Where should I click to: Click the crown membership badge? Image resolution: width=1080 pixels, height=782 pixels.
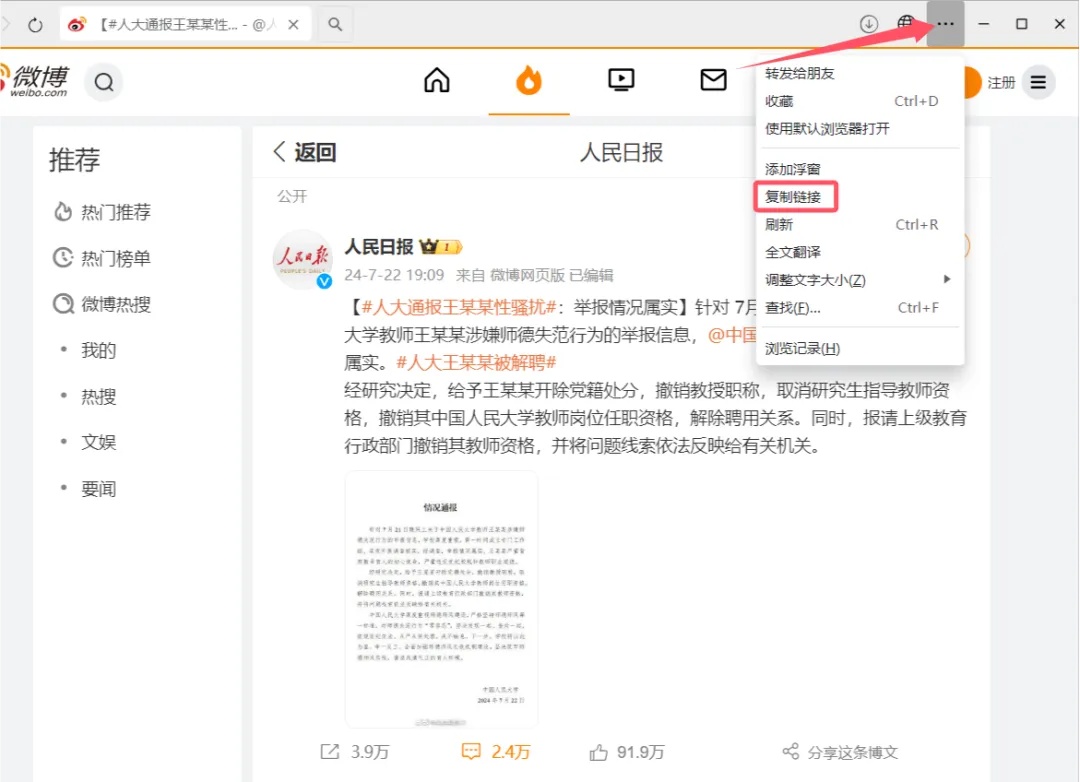(x=440, y=247)
